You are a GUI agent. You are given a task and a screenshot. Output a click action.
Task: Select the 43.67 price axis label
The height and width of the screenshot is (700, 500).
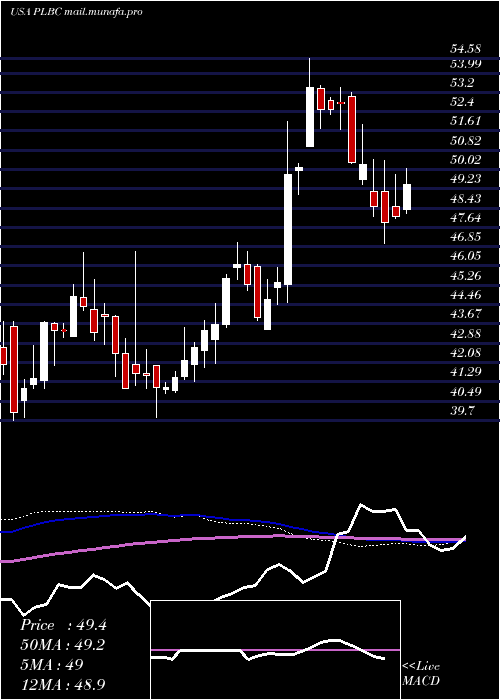click(x=464, y=314)
